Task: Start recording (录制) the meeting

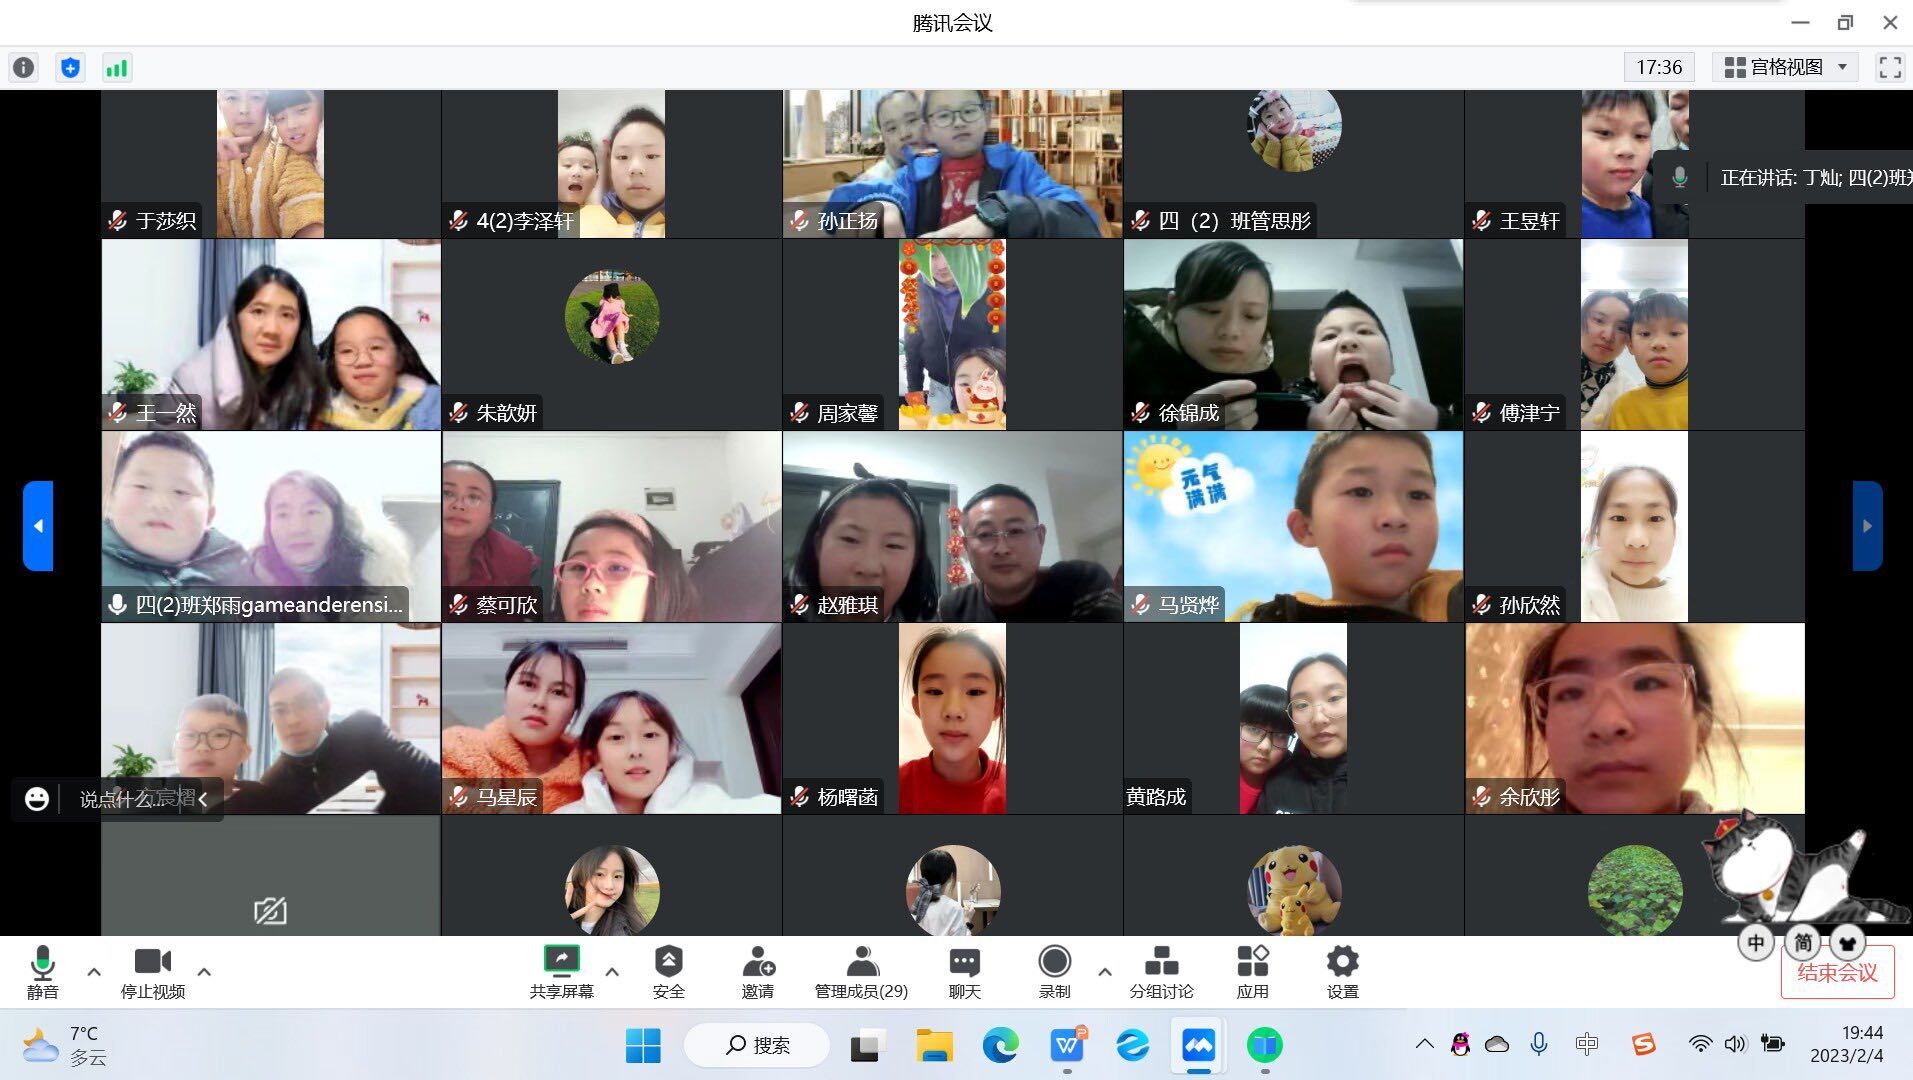Action: pos(1054,972)
